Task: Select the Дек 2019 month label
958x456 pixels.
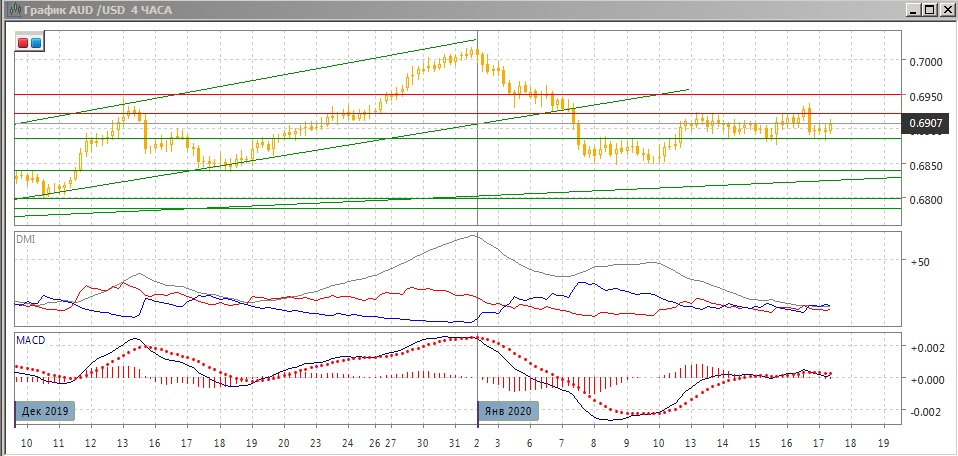Action: point(46,411)
